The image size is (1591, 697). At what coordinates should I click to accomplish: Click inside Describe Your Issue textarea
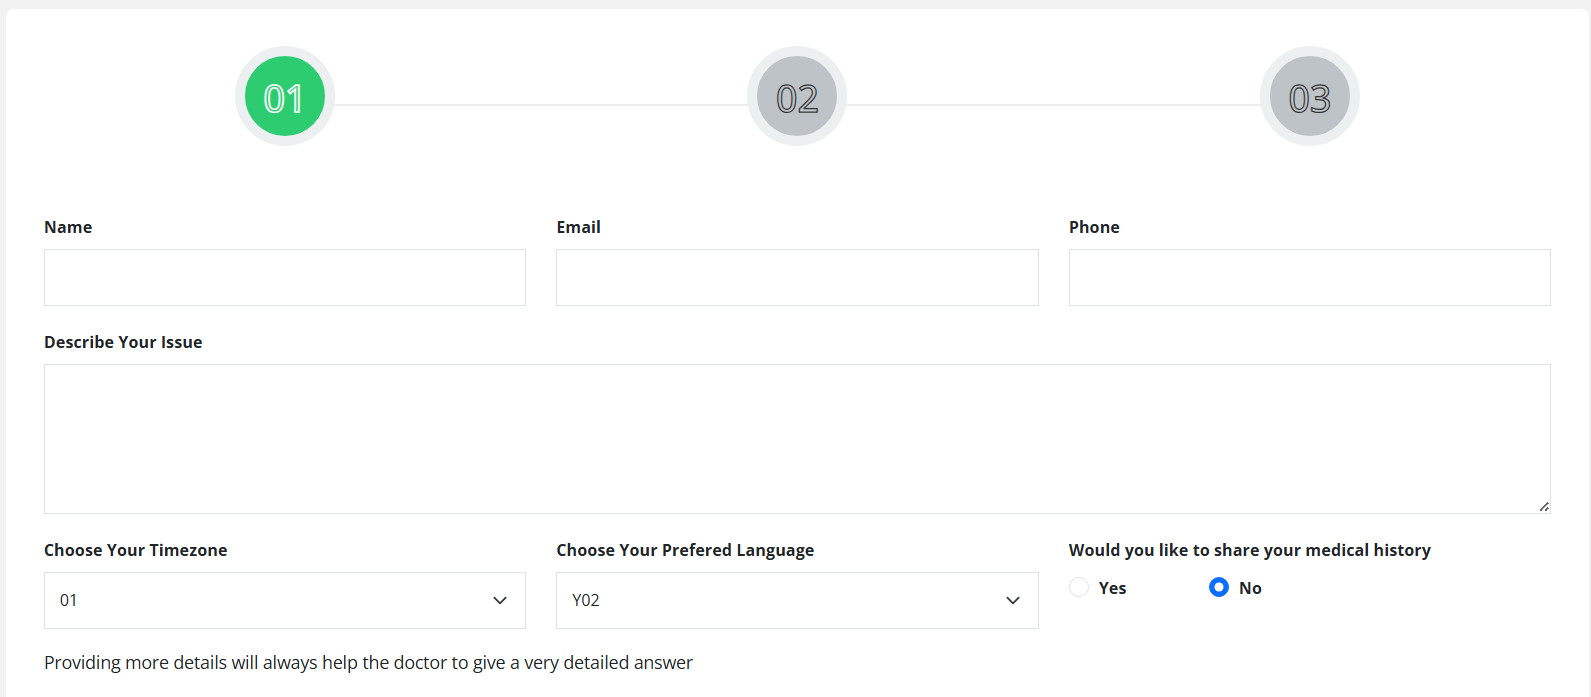[x=797, y=438]
